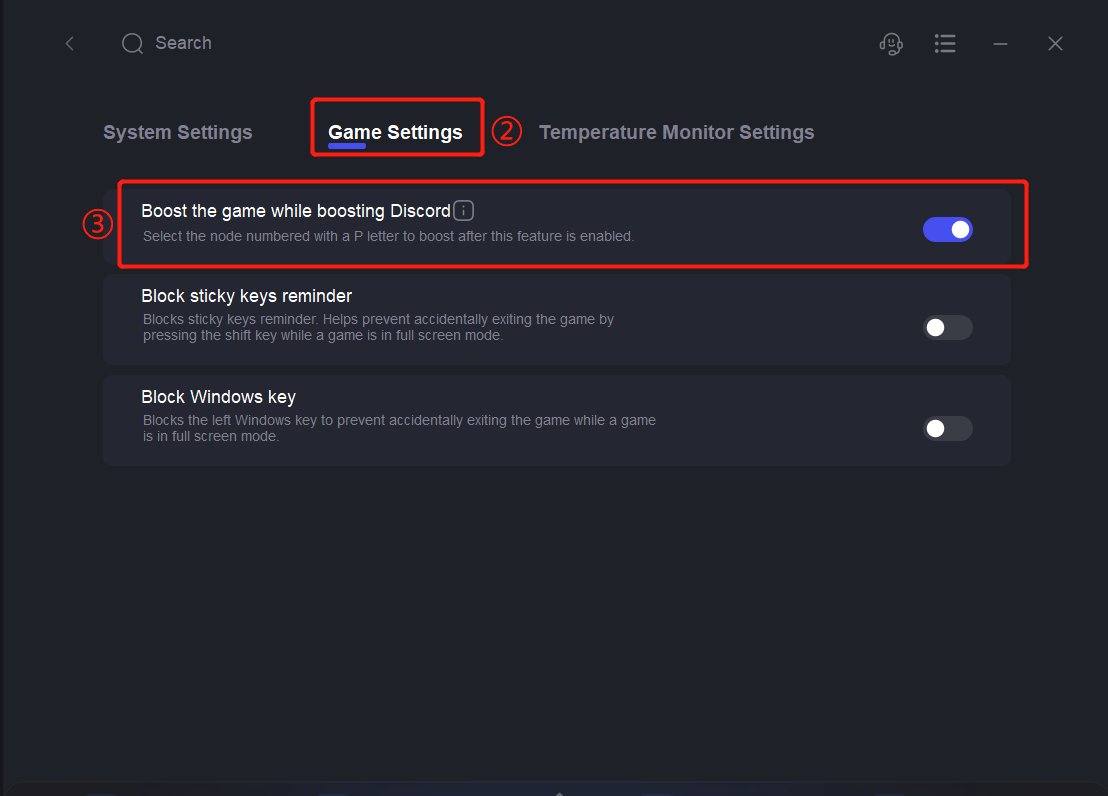1108x796 pixels.
Task: Enable Block sticky keys reminder toggle
Action: pos(947,327)
